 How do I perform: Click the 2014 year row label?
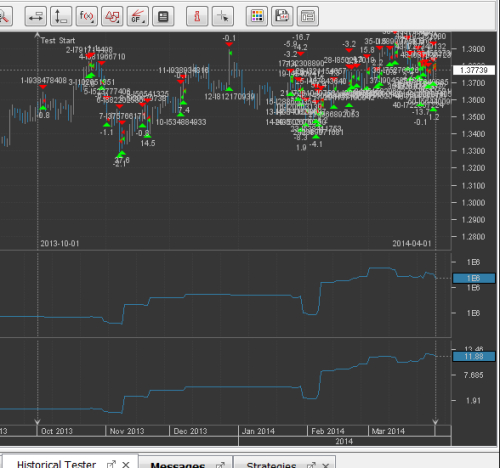click(344, 441)
